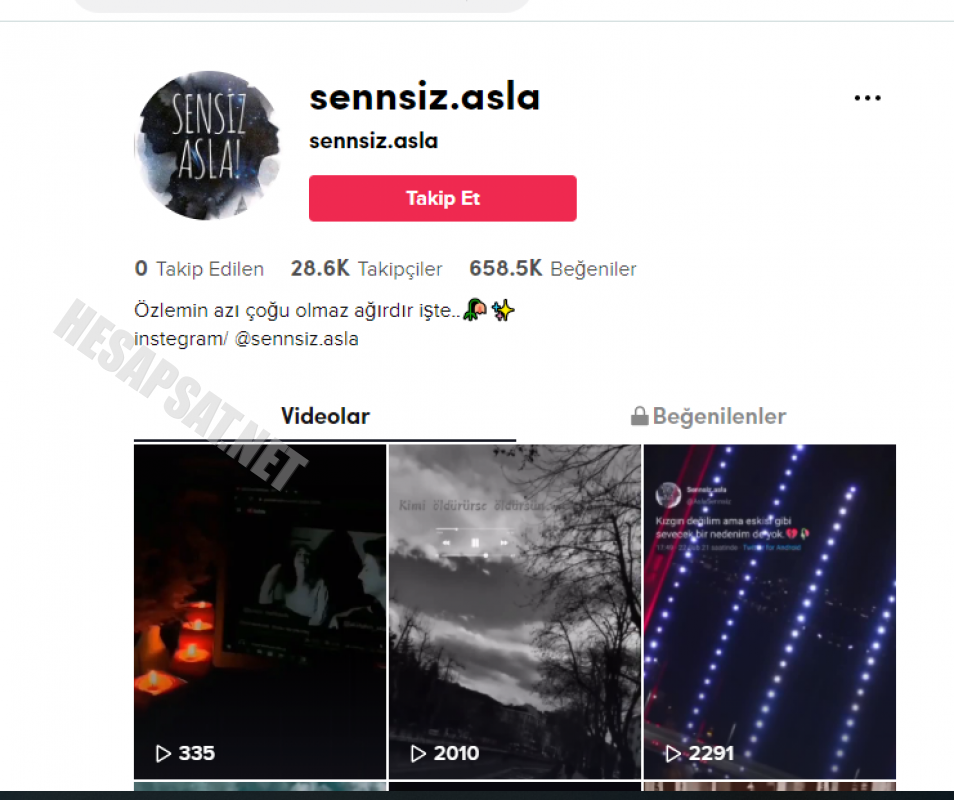Click the Sensiz Asla profile avatar

[x=207, y=146]
